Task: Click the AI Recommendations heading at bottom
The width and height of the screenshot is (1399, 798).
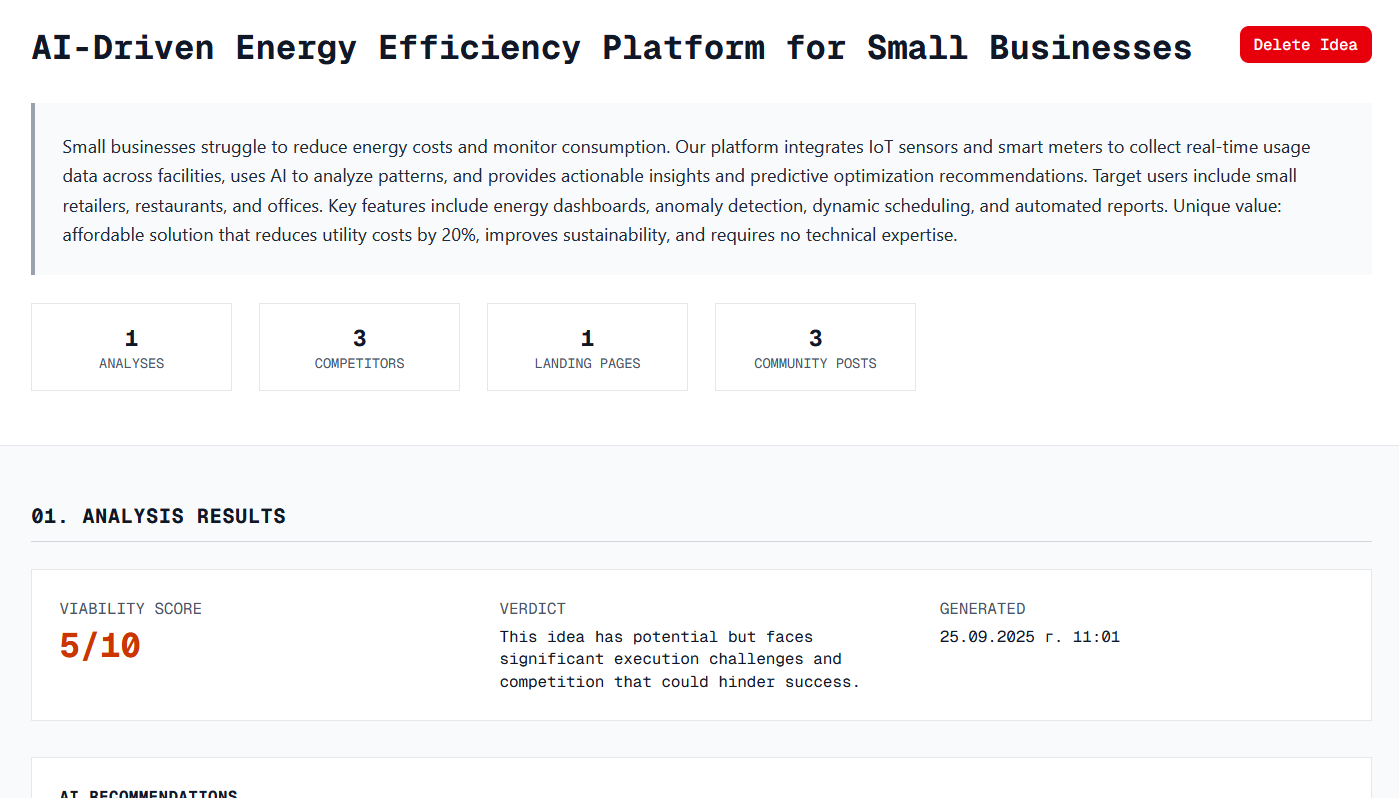Action: [x=148, y=794]
